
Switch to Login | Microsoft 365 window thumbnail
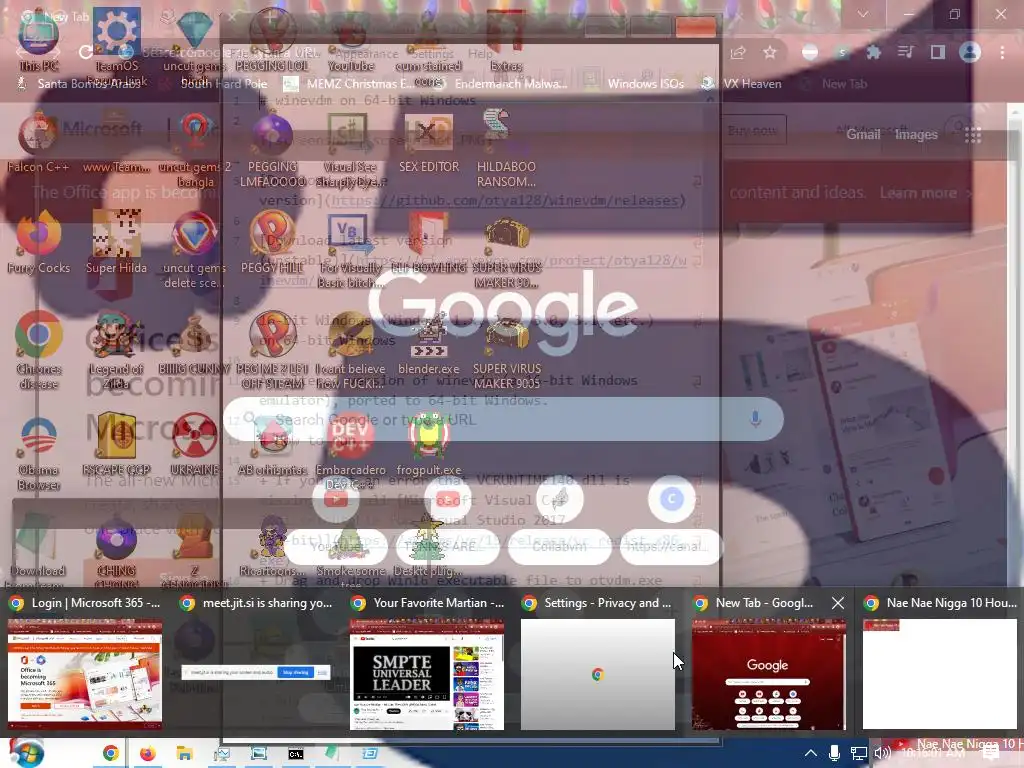click(85, 662)
